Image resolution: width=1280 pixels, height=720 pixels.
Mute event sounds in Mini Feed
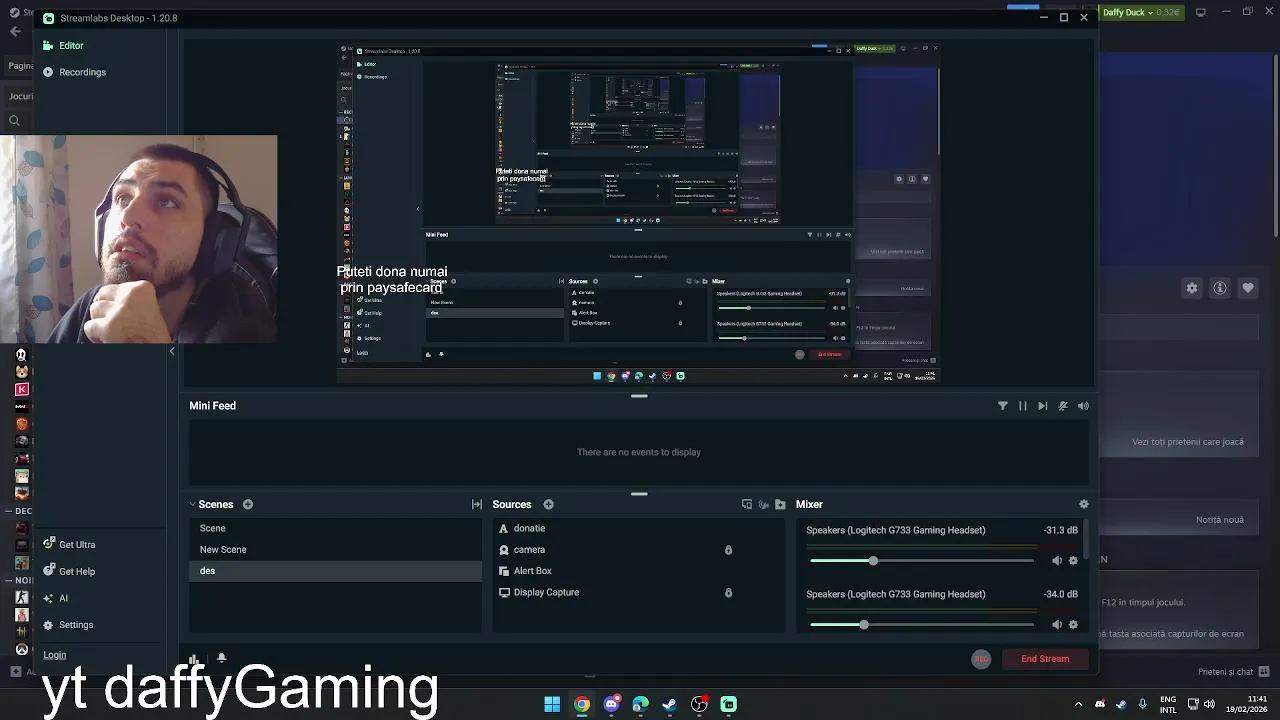(x=1083, y=406)
